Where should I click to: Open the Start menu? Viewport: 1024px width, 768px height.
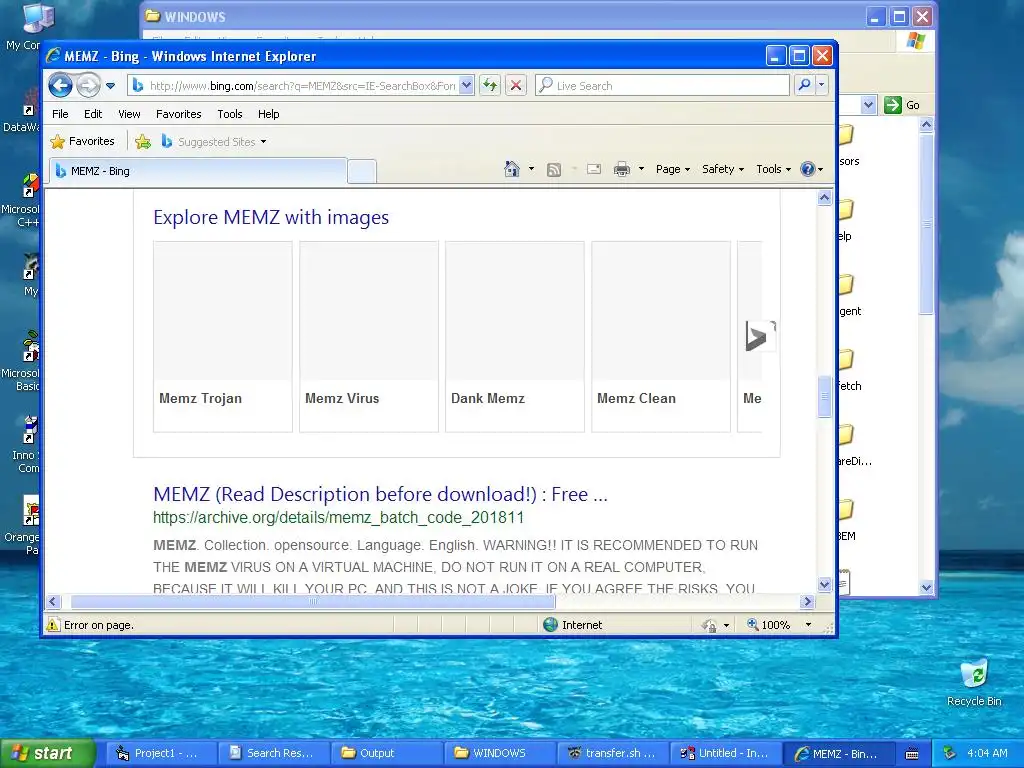click(48, 753)
